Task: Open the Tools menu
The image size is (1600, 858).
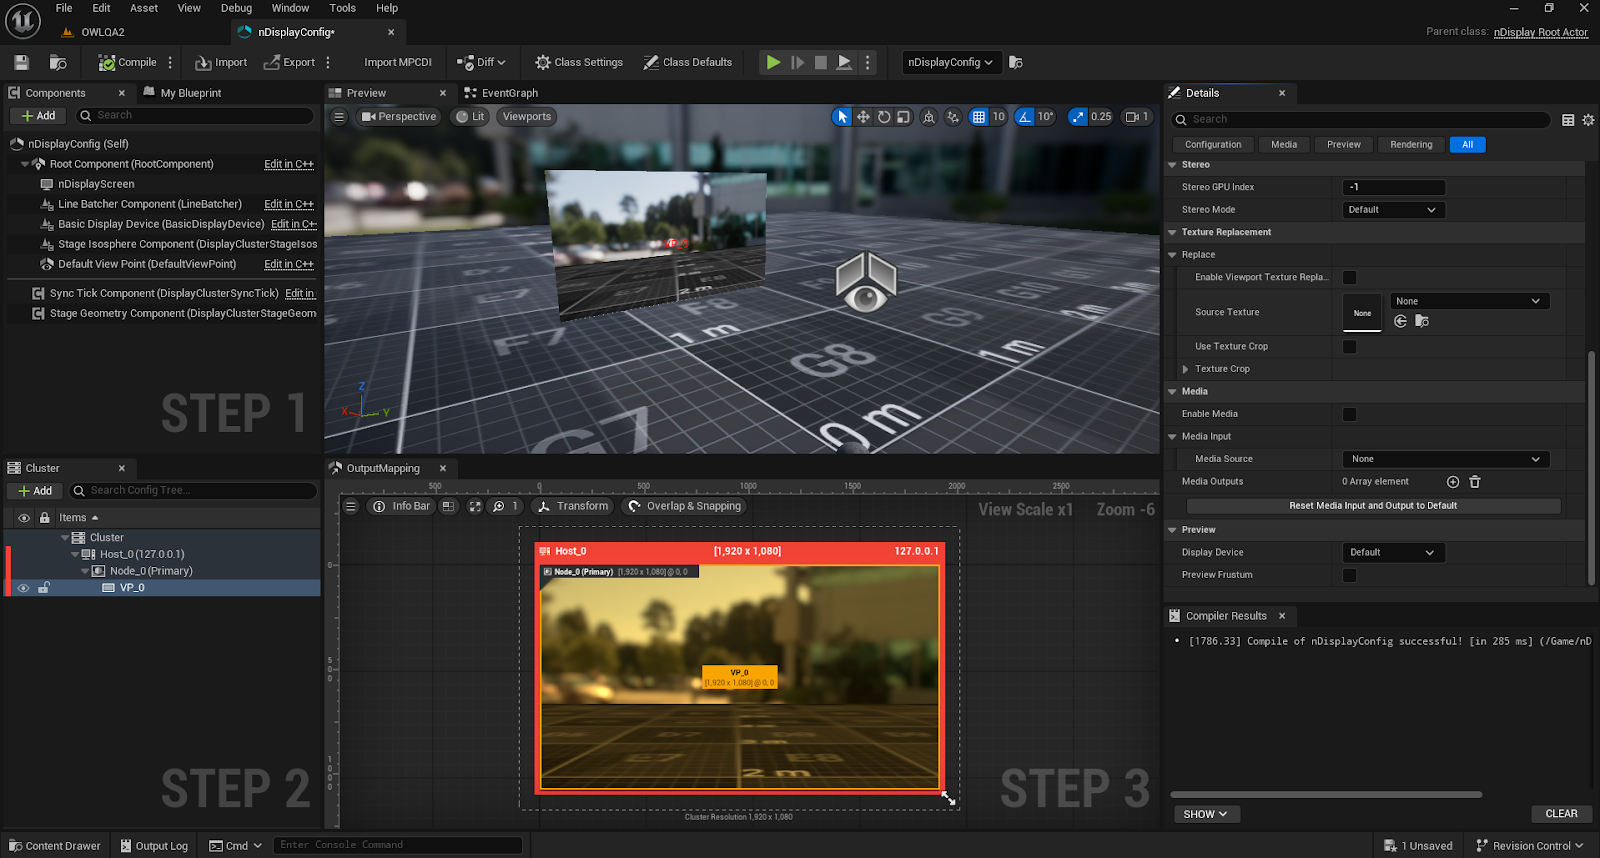Action: tap(342, 8)
